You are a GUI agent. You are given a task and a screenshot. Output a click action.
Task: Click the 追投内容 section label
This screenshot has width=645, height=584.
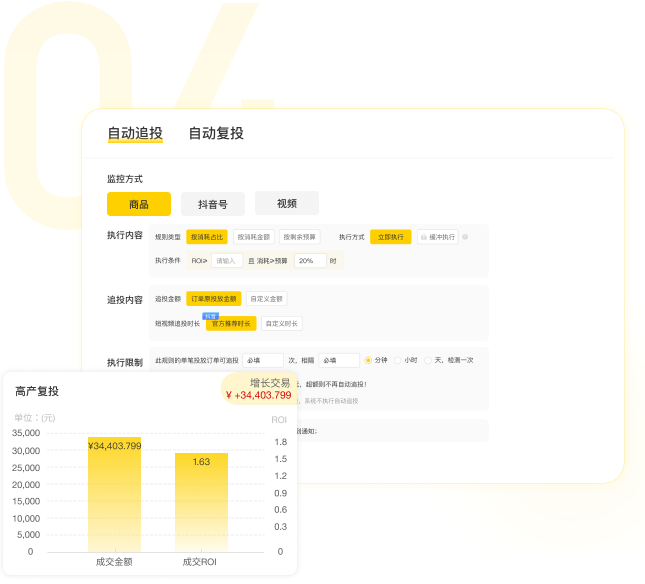(x=125, y=300)
